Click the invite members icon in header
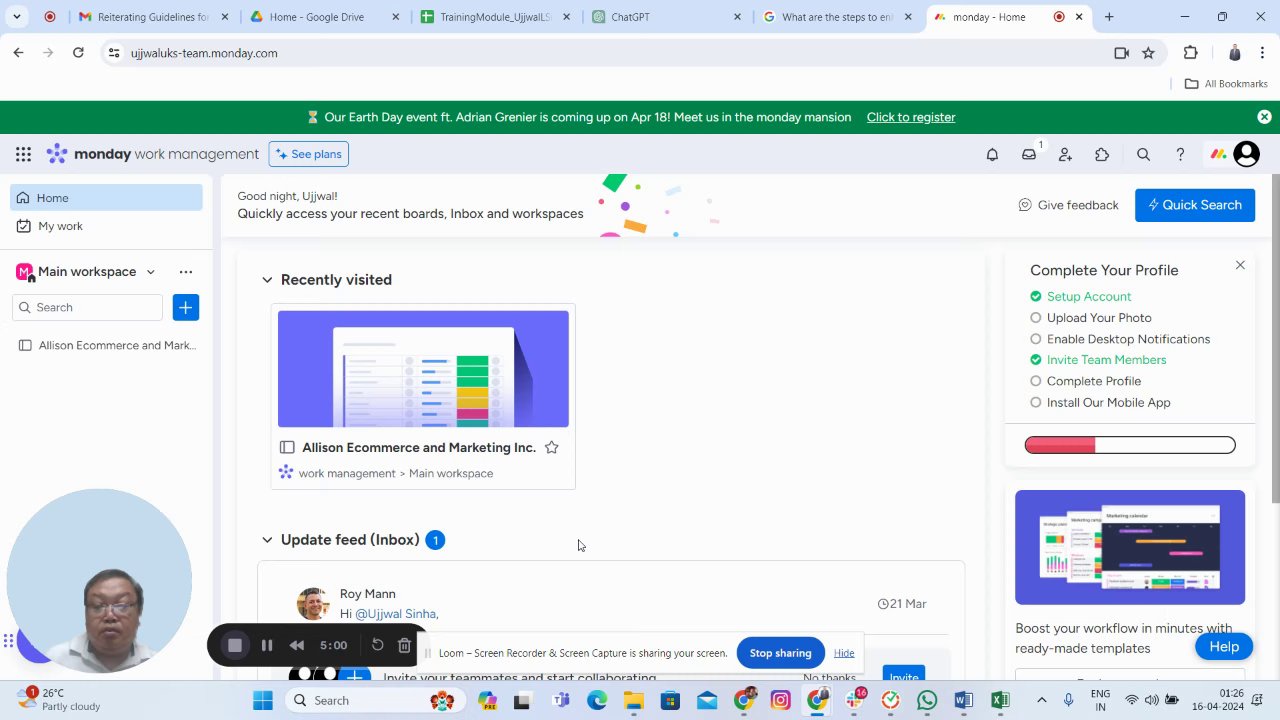Screen dimensions: 1280x720 click(x=1065, y=154)
